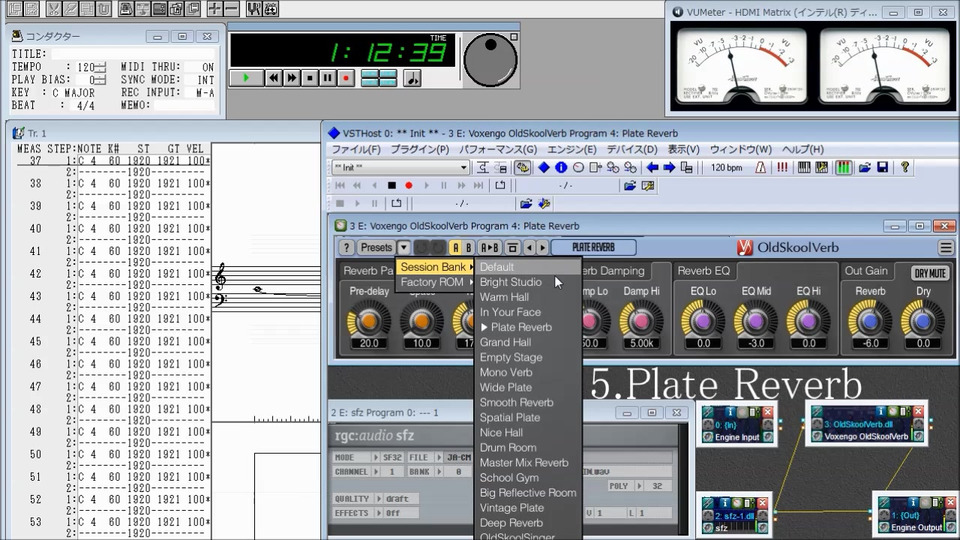Viewport: 960px width, 540px height.
Task: Open the デバイス(D) menu
Action: (632, 149)
